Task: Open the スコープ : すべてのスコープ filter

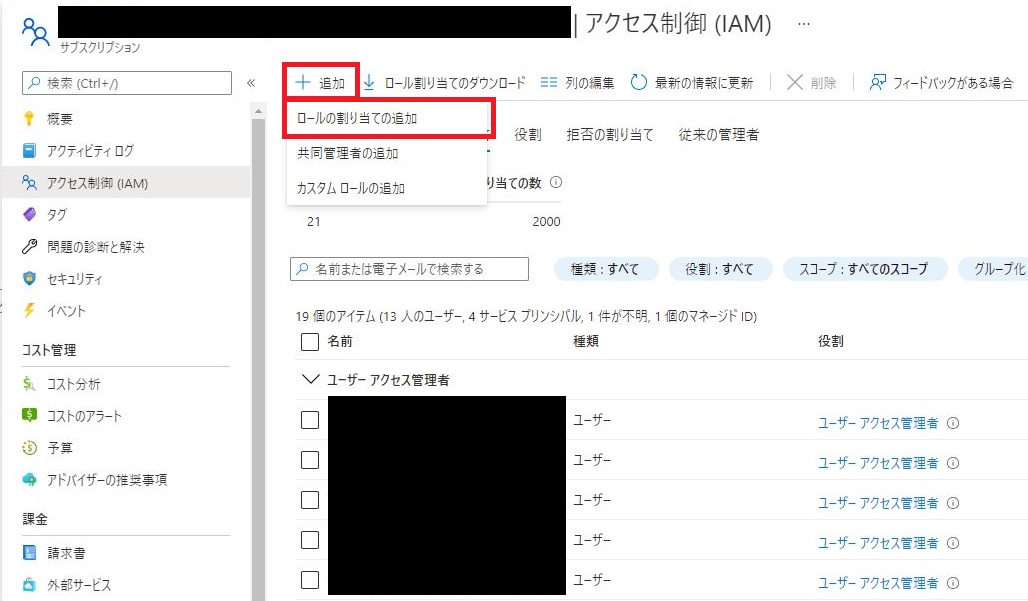Action: pos(864,269)
